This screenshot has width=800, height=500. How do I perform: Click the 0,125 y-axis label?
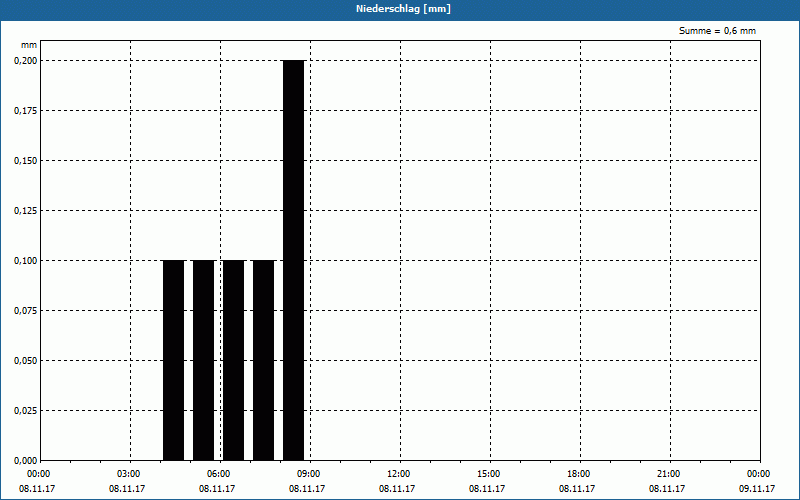(x=26, y=211)
